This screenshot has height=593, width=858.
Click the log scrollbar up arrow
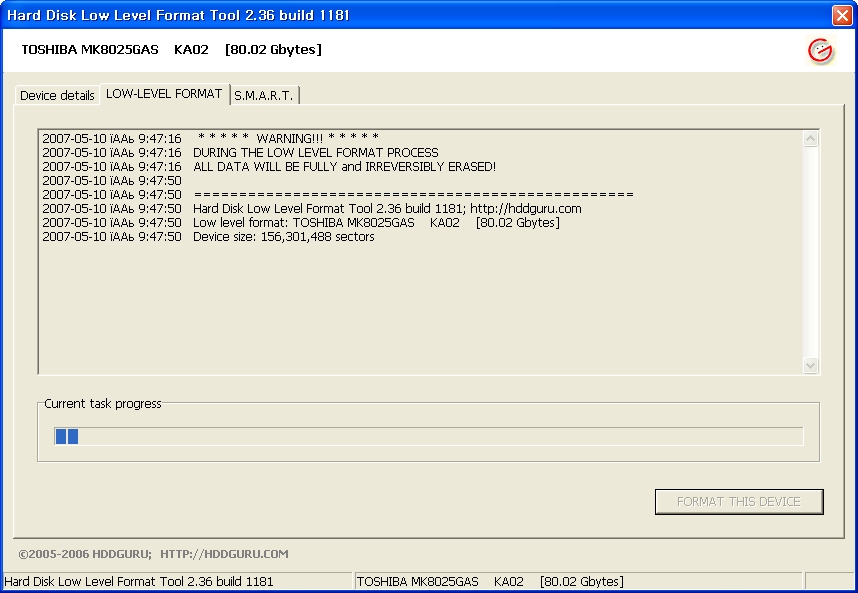(810, 139)
